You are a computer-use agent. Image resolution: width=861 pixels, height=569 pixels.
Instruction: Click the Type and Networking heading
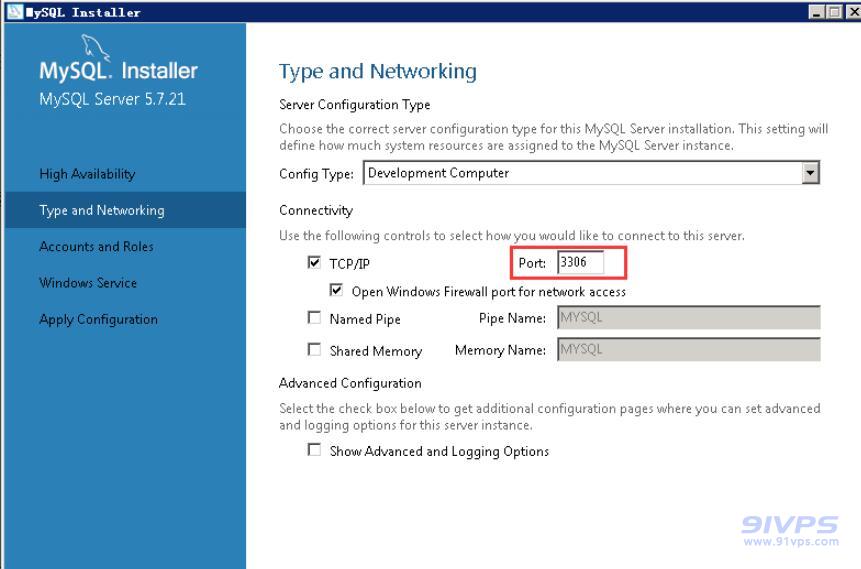click(x=378, y=71)
